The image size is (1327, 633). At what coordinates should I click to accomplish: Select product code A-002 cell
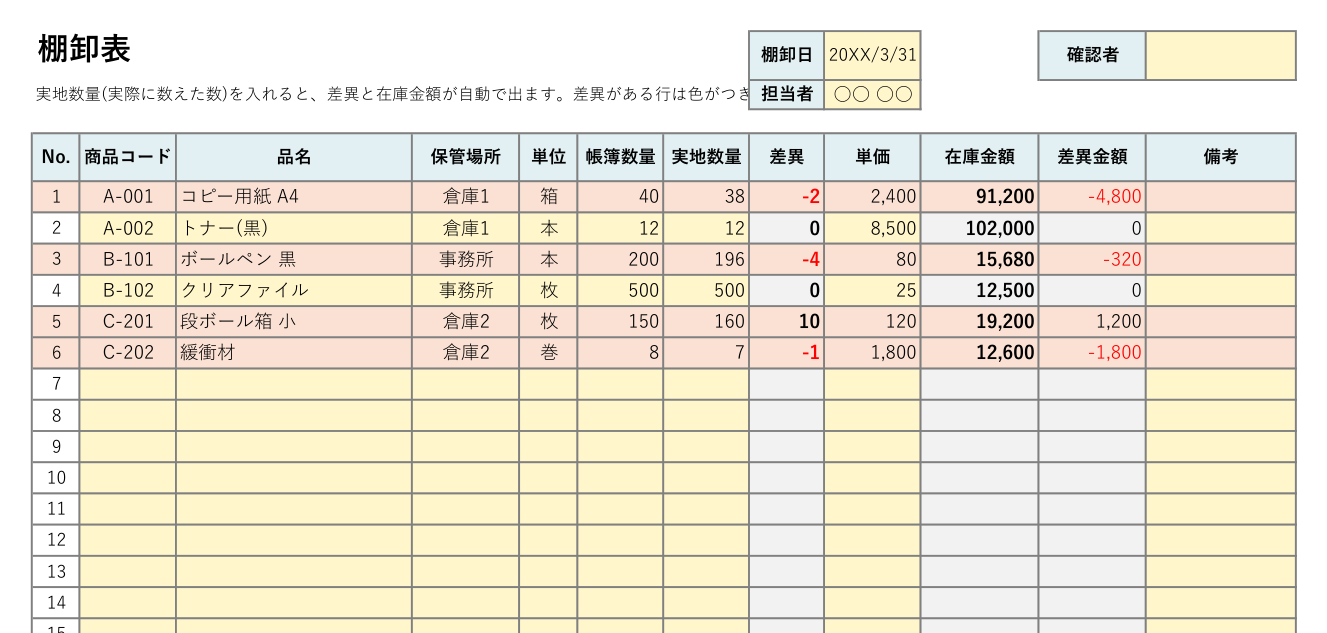coord(128,228)
